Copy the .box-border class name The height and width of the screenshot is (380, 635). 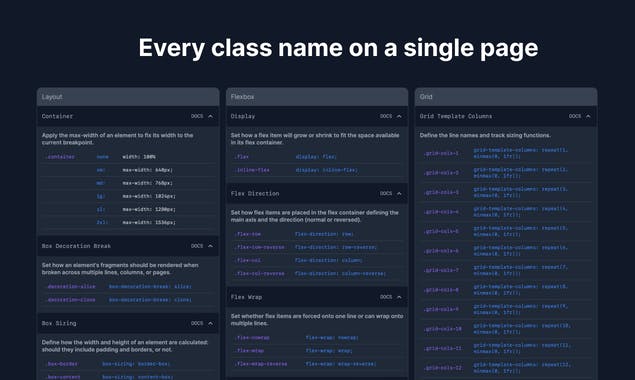pos(62,364)
